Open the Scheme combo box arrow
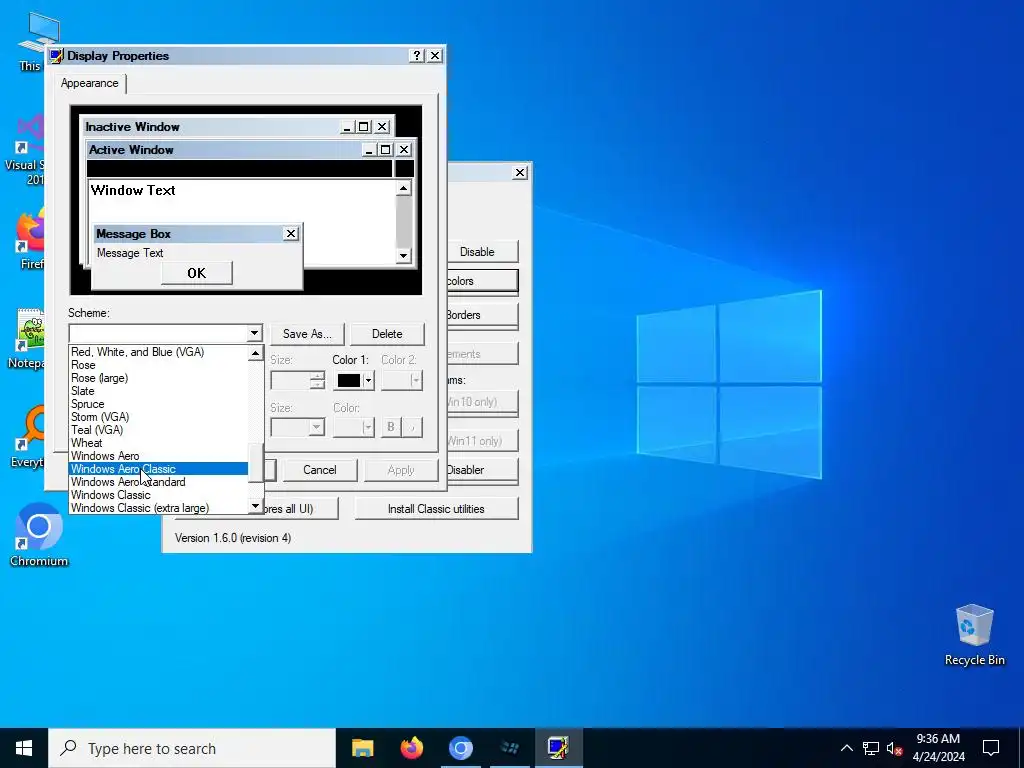The height and width of the screenshot is (768, 1024). [255, 334]
